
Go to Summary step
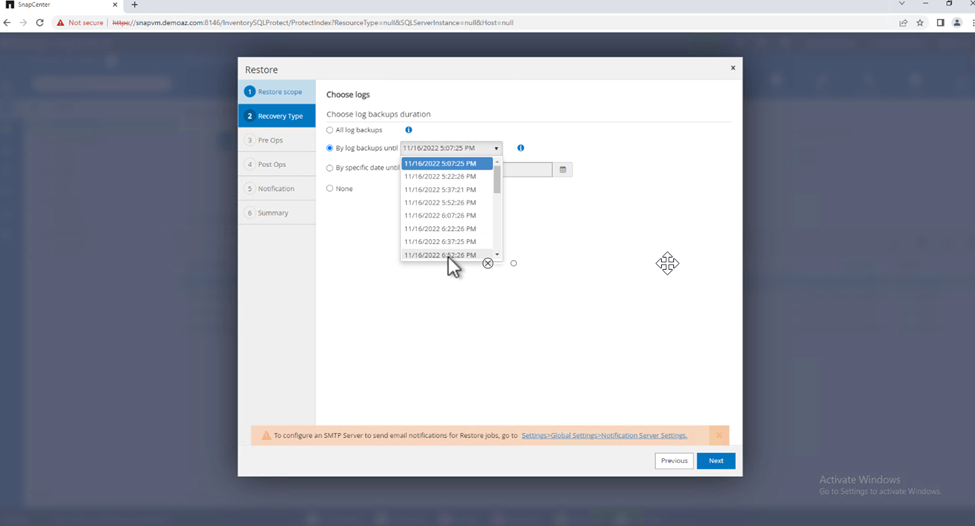click(277, 213)
